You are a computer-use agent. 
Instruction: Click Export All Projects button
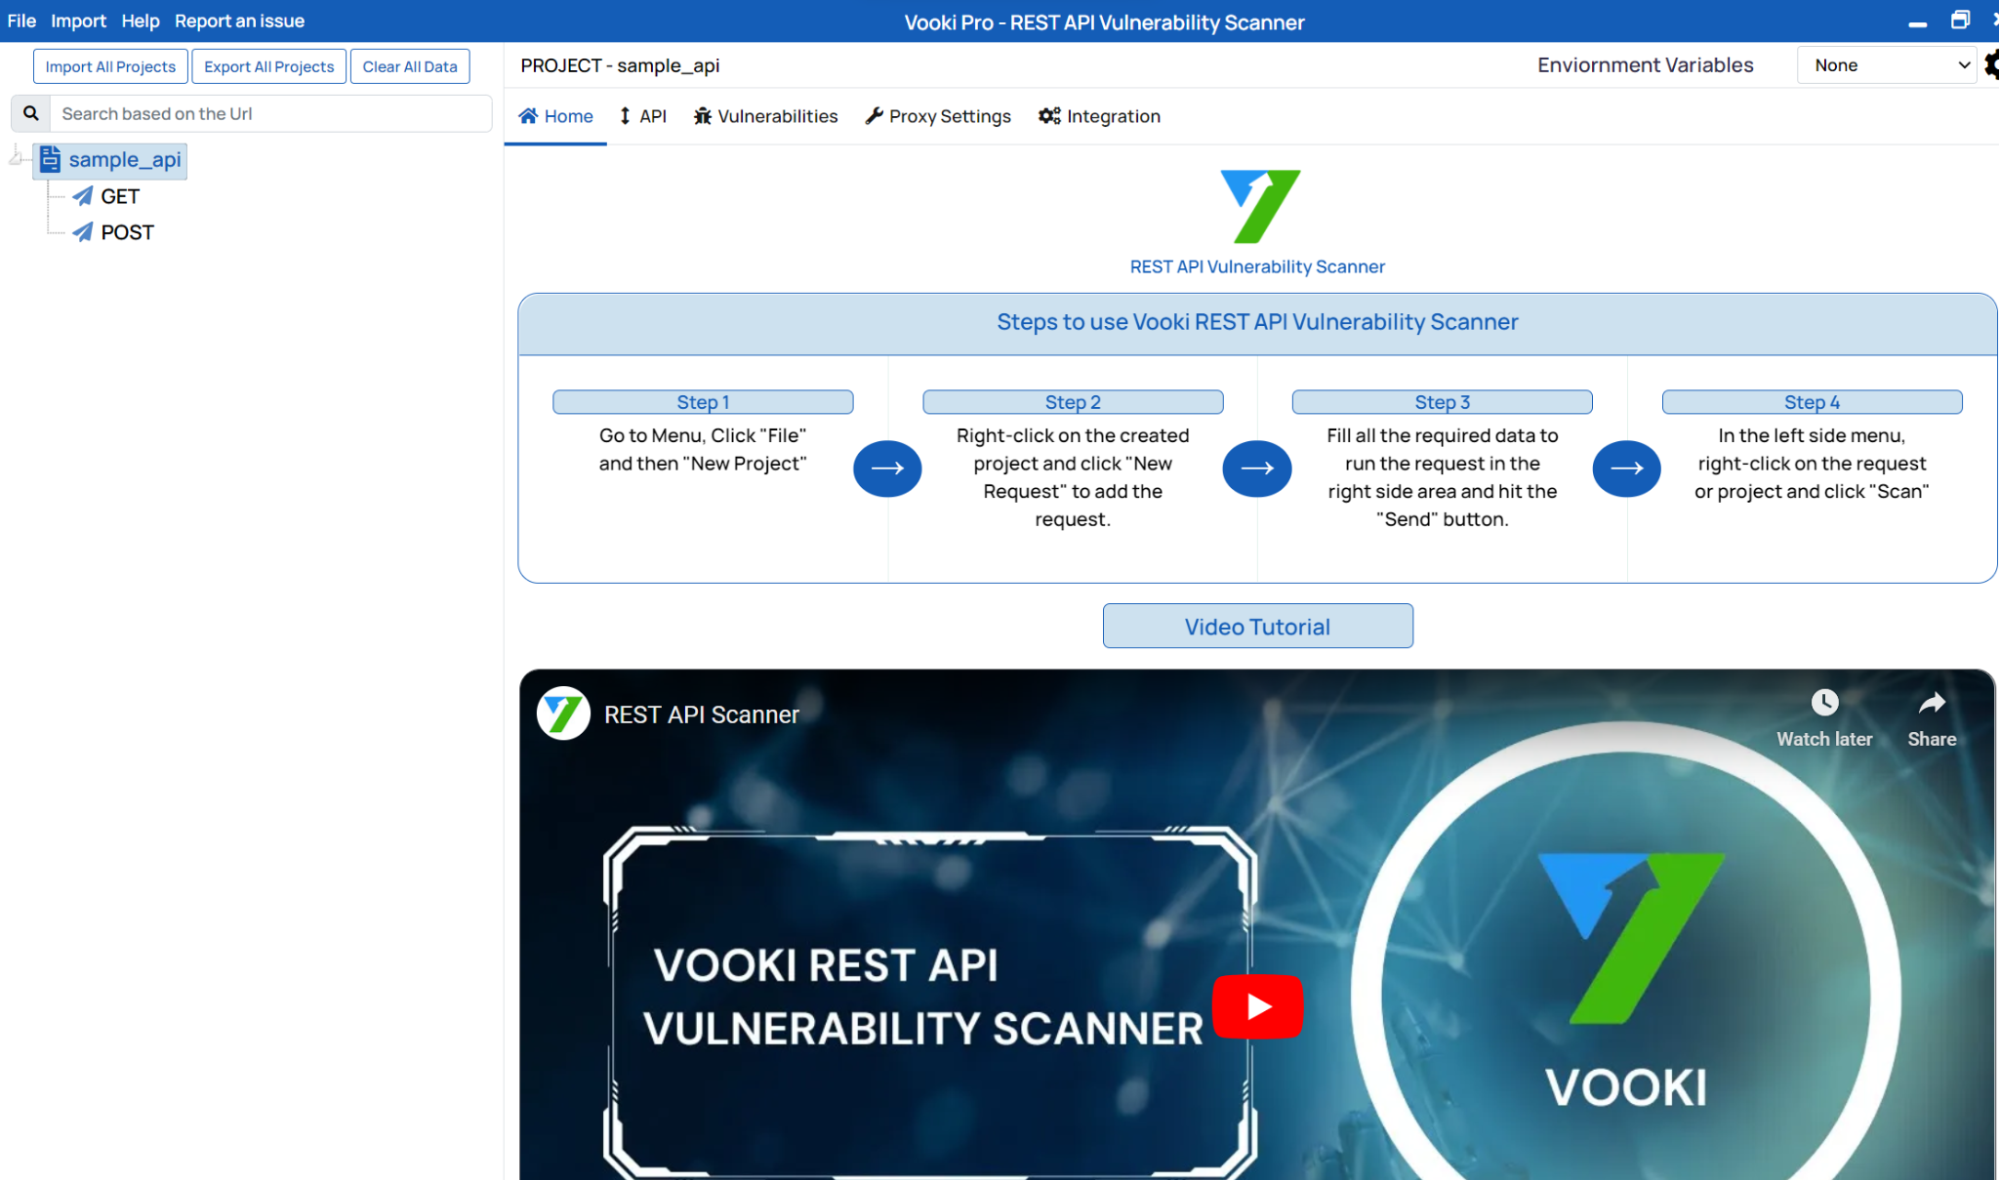click(x=269, y=66)
